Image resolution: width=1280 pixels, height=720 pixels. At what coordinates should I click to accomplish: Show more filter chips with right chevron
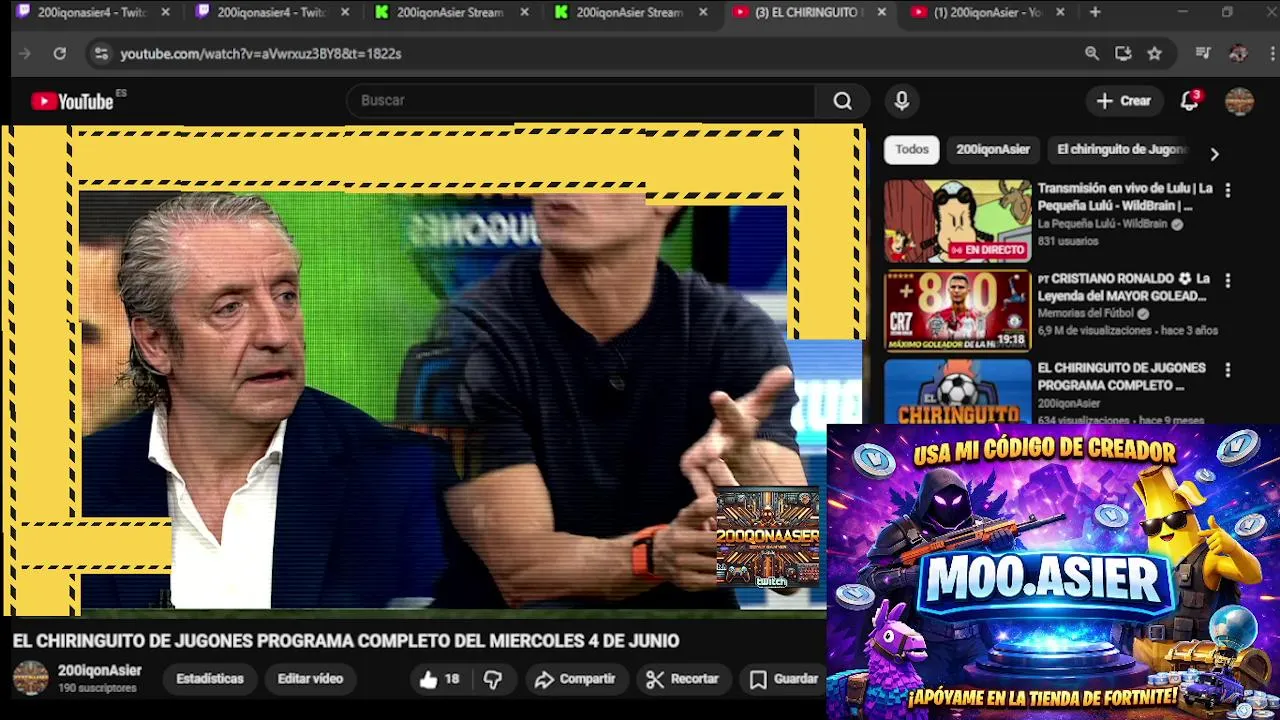tap(1214, 154)
